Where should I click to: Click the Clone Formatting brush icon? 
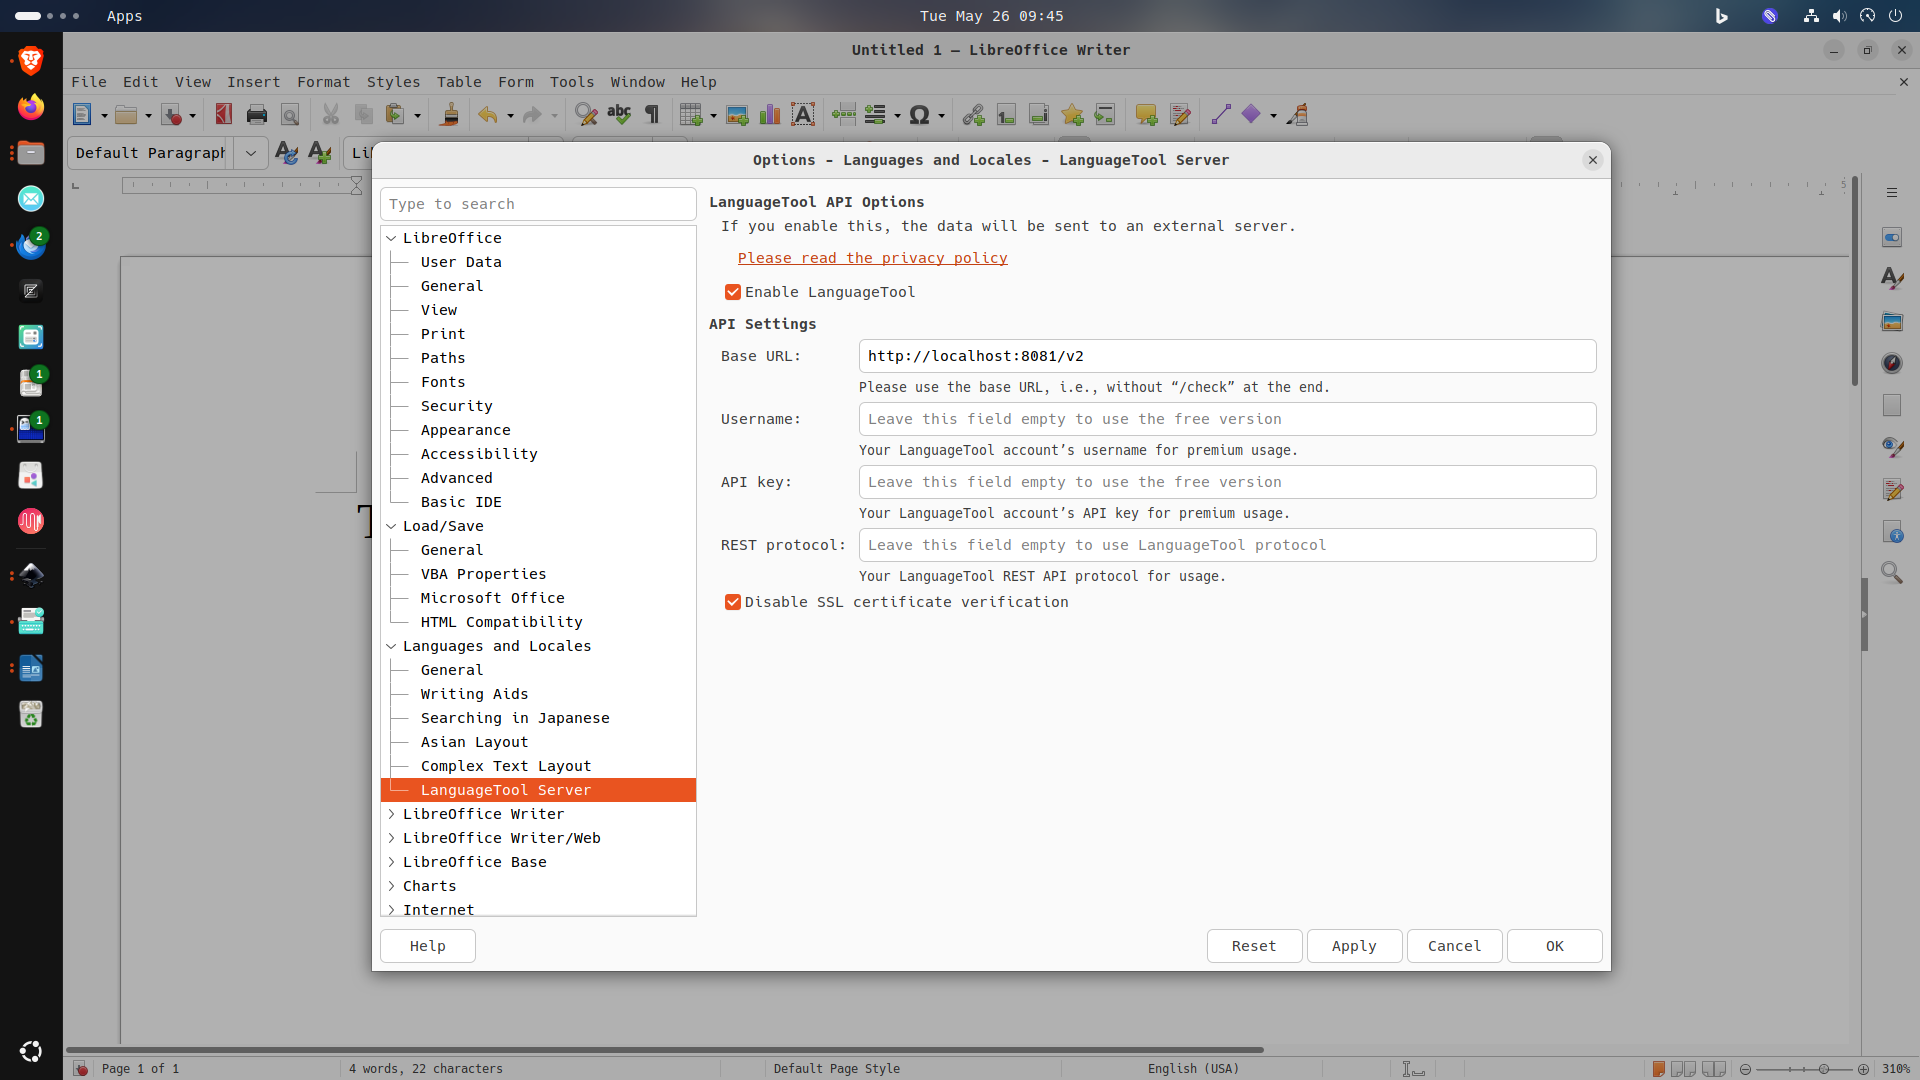pos(450,115)
